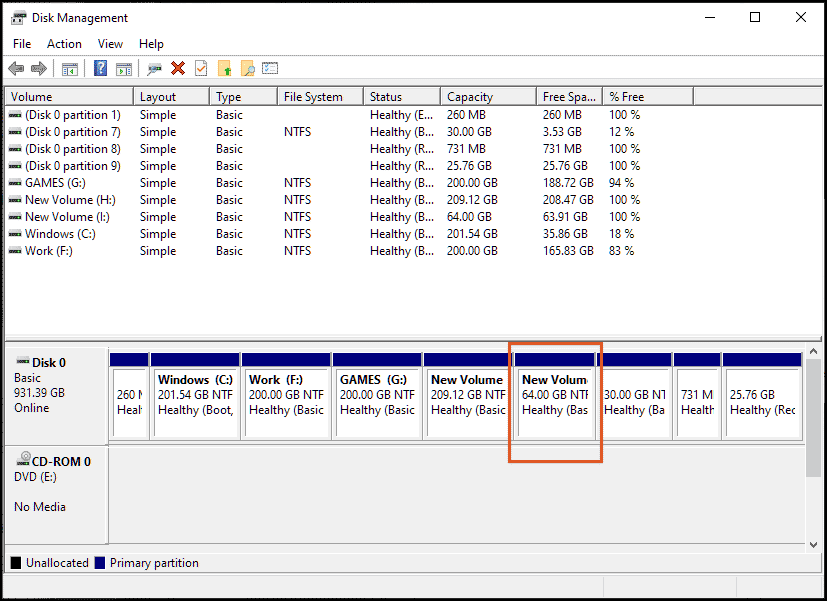Click the Disk Management icon in the title bar
Screen dimensions: 827x601
click(x=16, y=17)
